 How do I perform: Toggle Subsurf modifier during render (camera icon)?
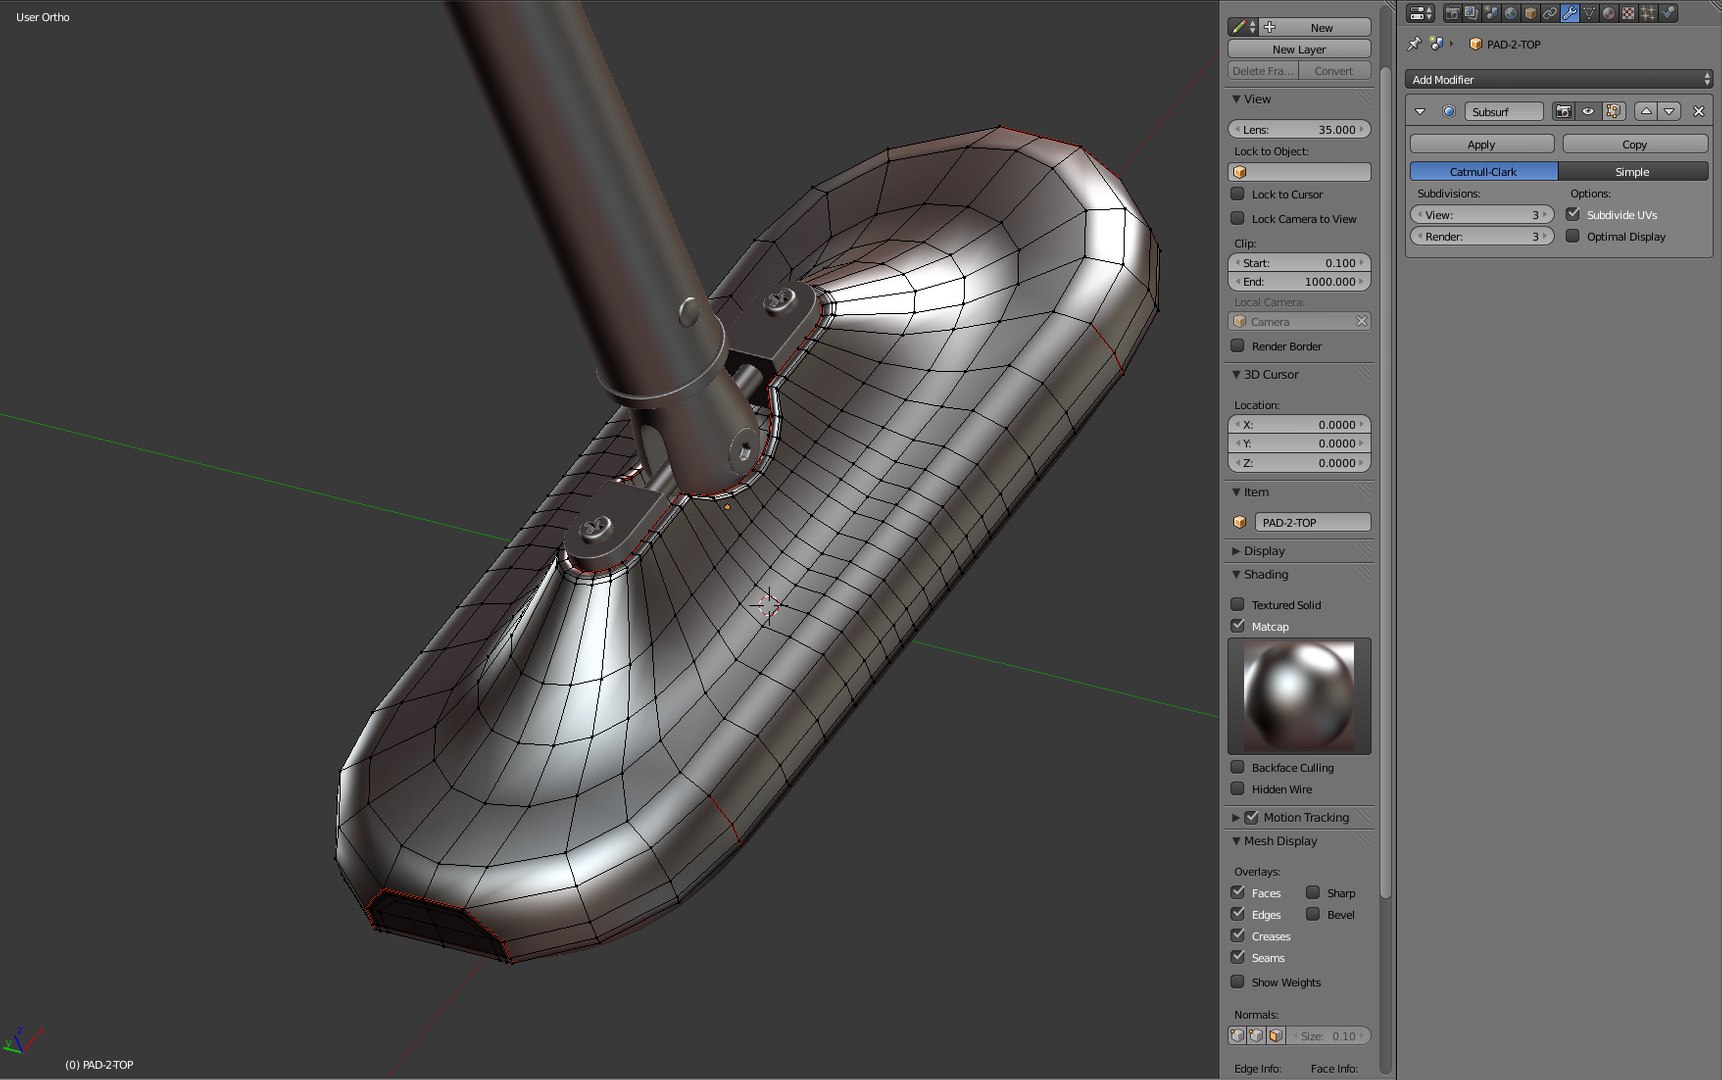click(1563, 111)
